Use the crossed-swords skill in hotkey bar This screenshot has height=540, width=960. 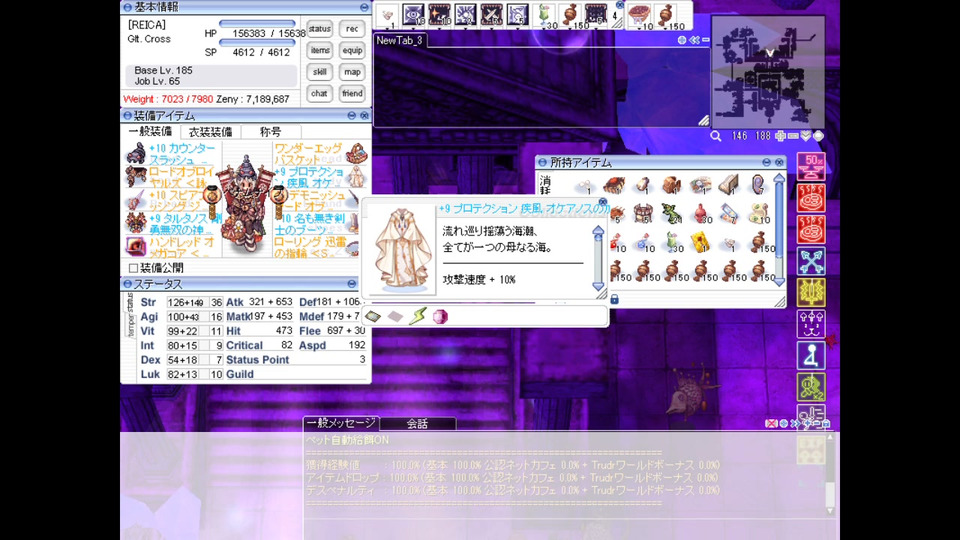(491, 14)
